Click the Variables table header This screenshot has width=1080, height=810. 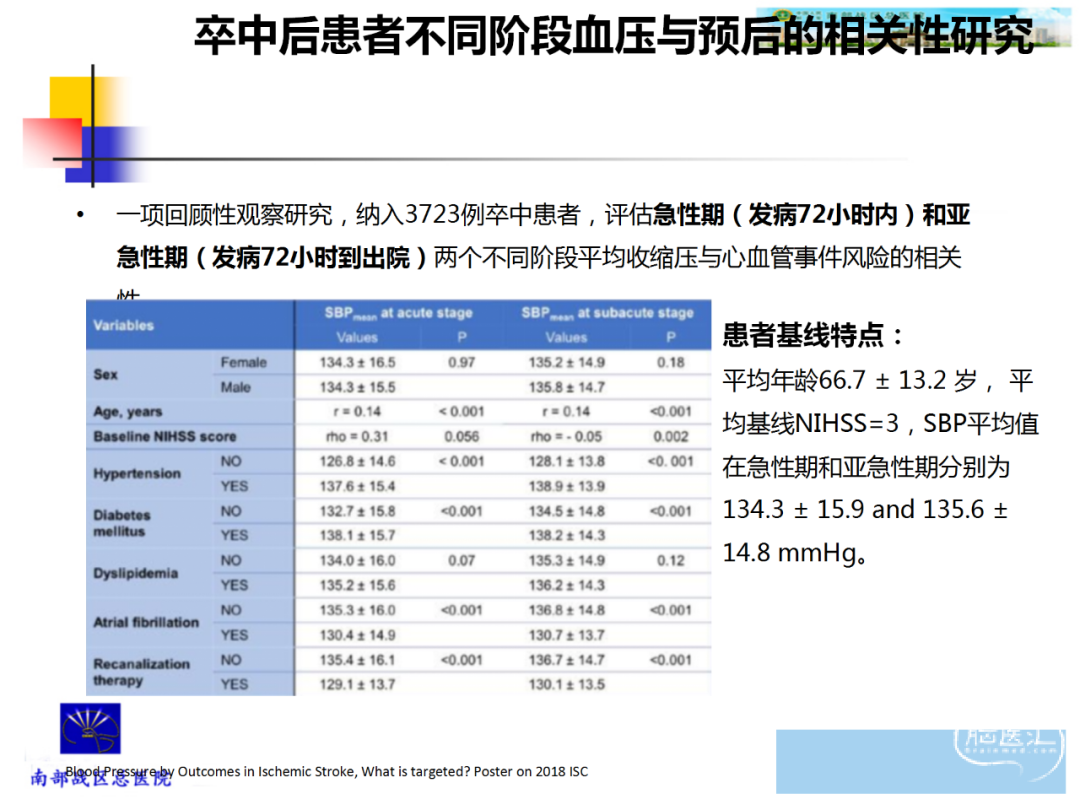click(124, 325)
